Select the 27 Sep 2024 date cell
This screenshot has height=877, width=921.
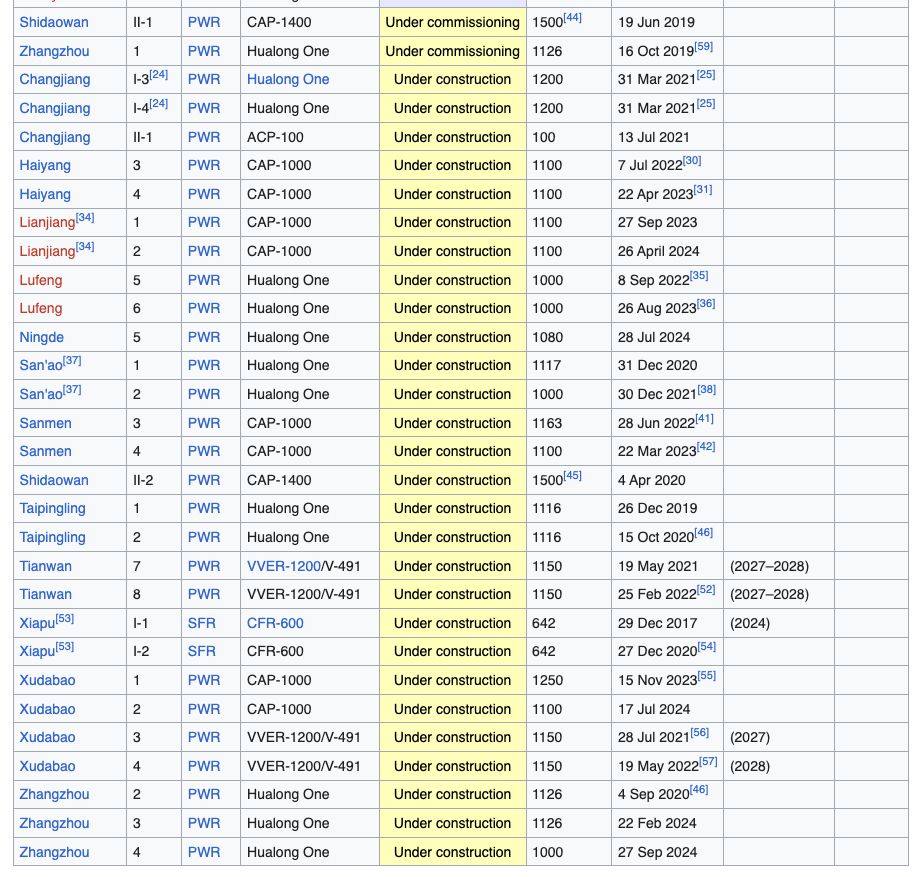point(667,852)
